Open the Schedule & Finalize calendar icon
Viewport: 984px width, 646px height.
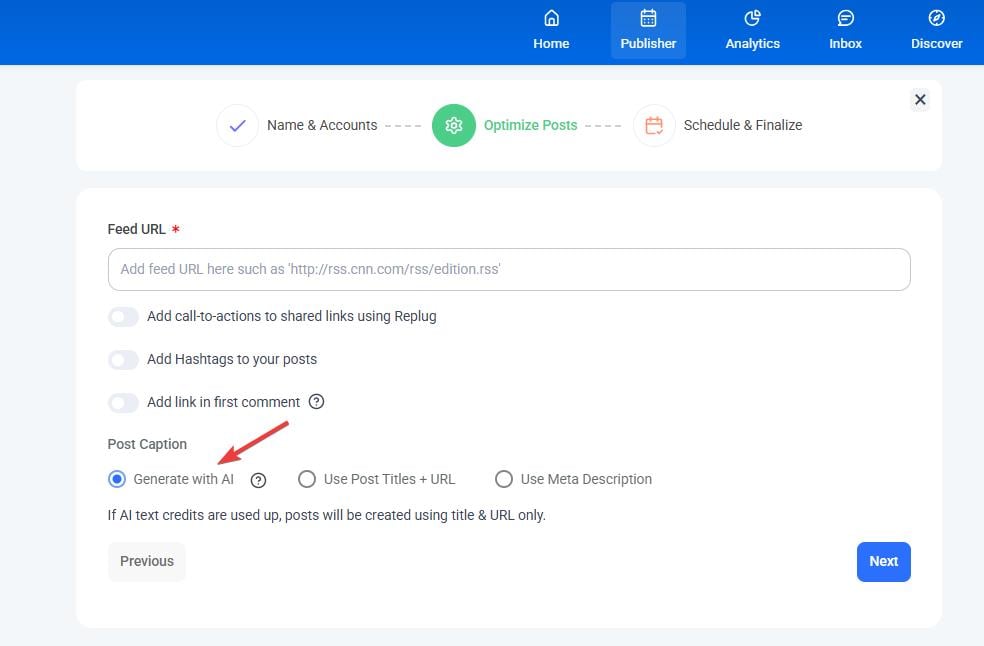(653, 125)
